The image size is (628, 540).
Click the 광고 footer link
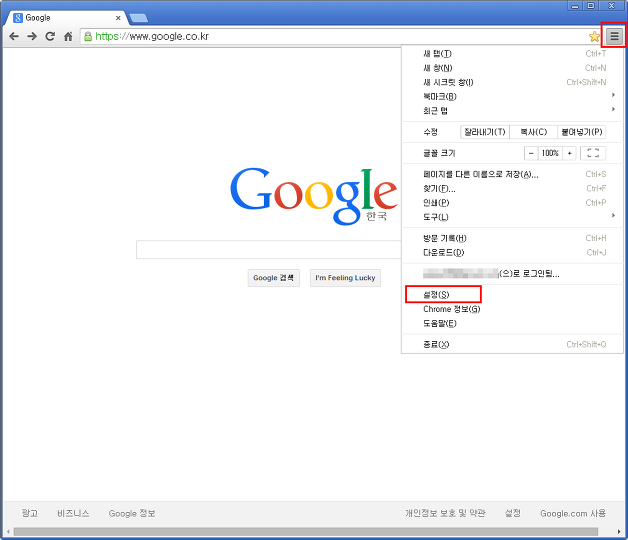point(30,513)
